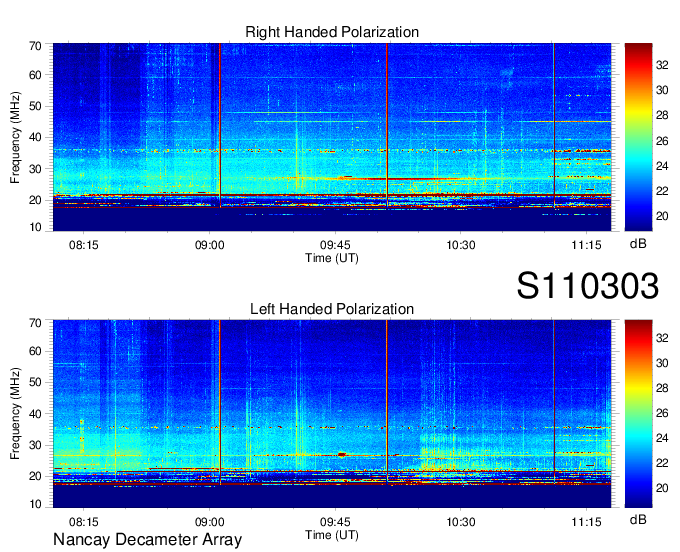This screenshot has width=680, height=552.
Task: Click the bottom colorbar's "dB" unit label
Action: click(x=638, y=520)
